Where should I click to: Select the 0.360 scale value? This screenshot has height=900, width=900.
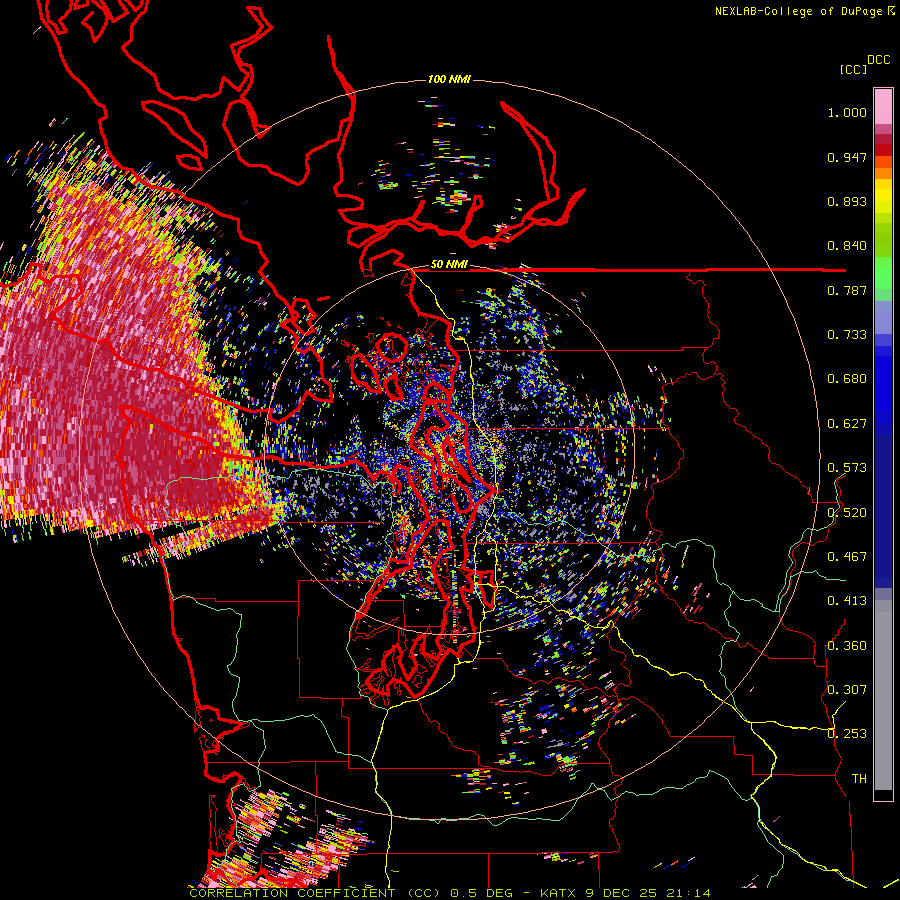tap(847, 645)
